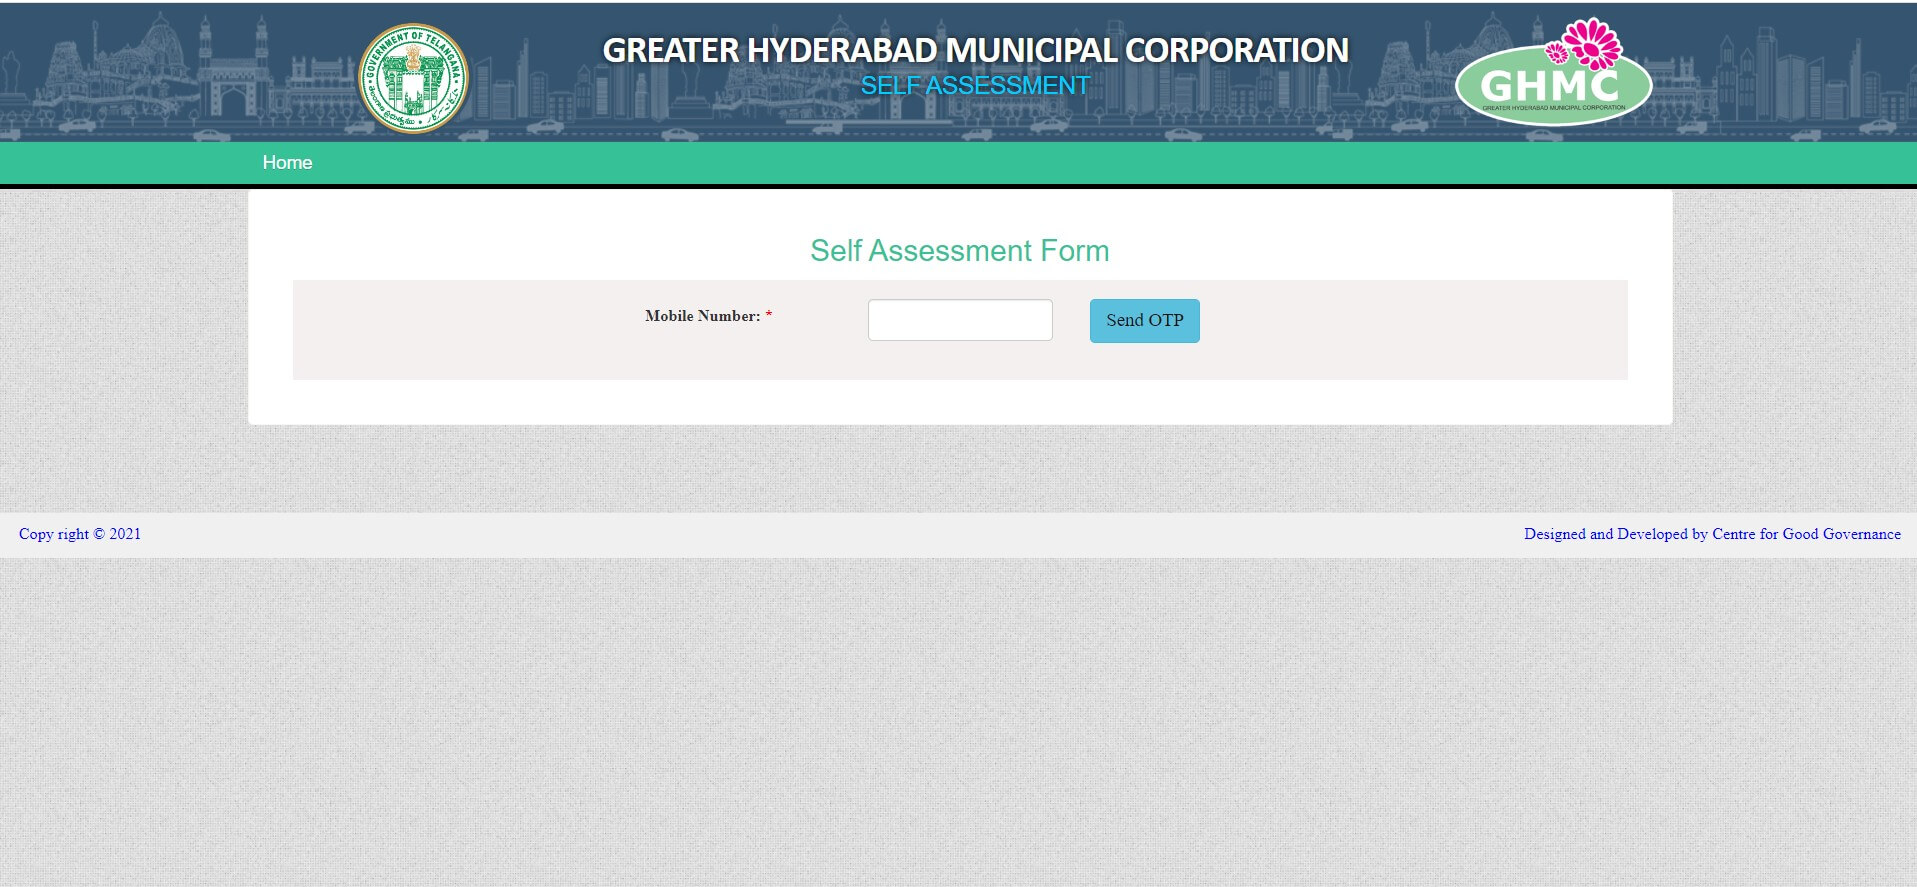Open the Home menu item
Screen dimensions: 1917x887
tap(287, 162)
